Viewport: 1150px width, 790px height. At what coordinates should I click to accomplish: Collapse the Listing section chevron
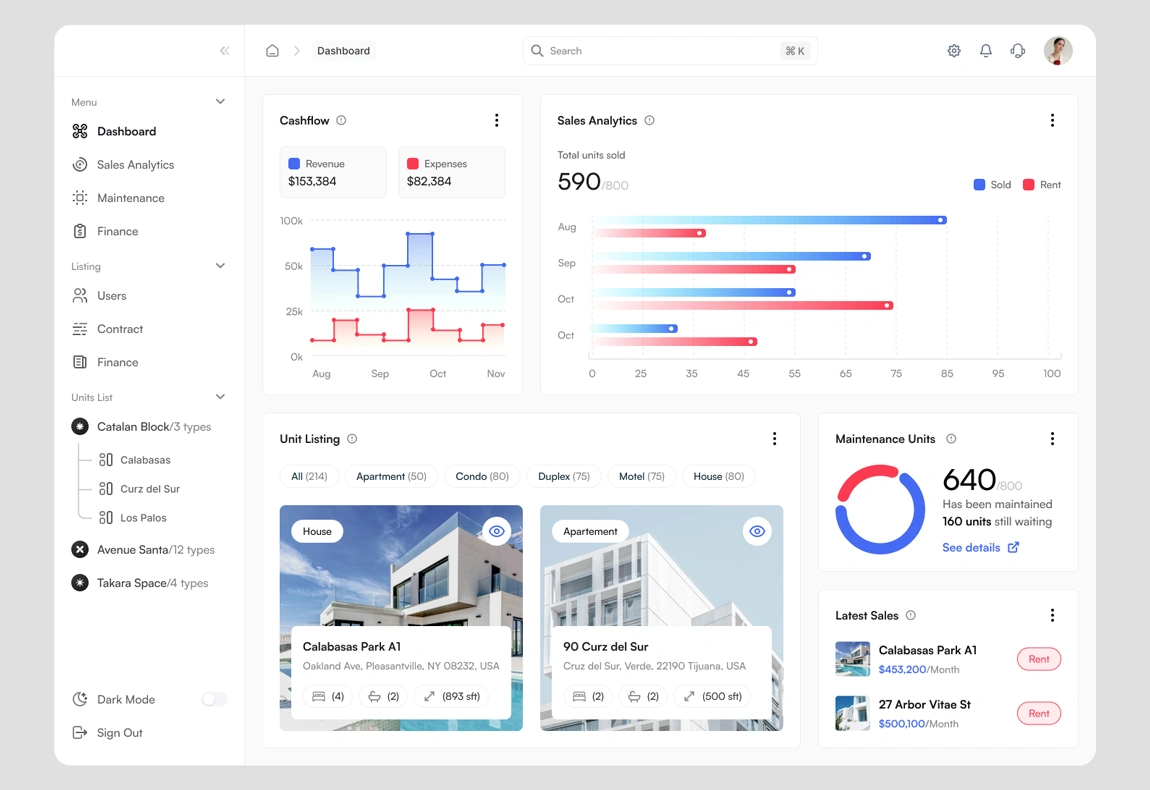tap(220, 266)
